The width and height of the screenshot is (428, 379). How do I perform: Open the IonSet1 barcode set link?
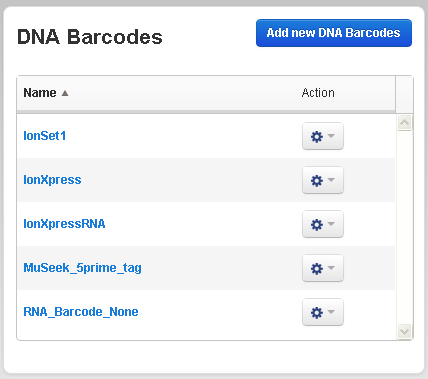tap(45, 136)
